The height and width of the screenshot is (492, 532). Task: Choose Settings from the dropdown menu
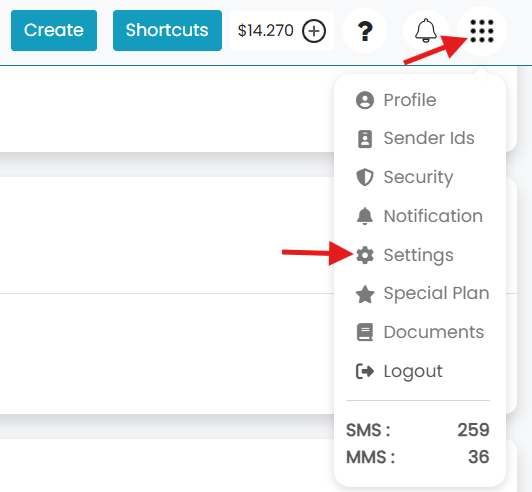pyautogui.click(x=418, y=255)
